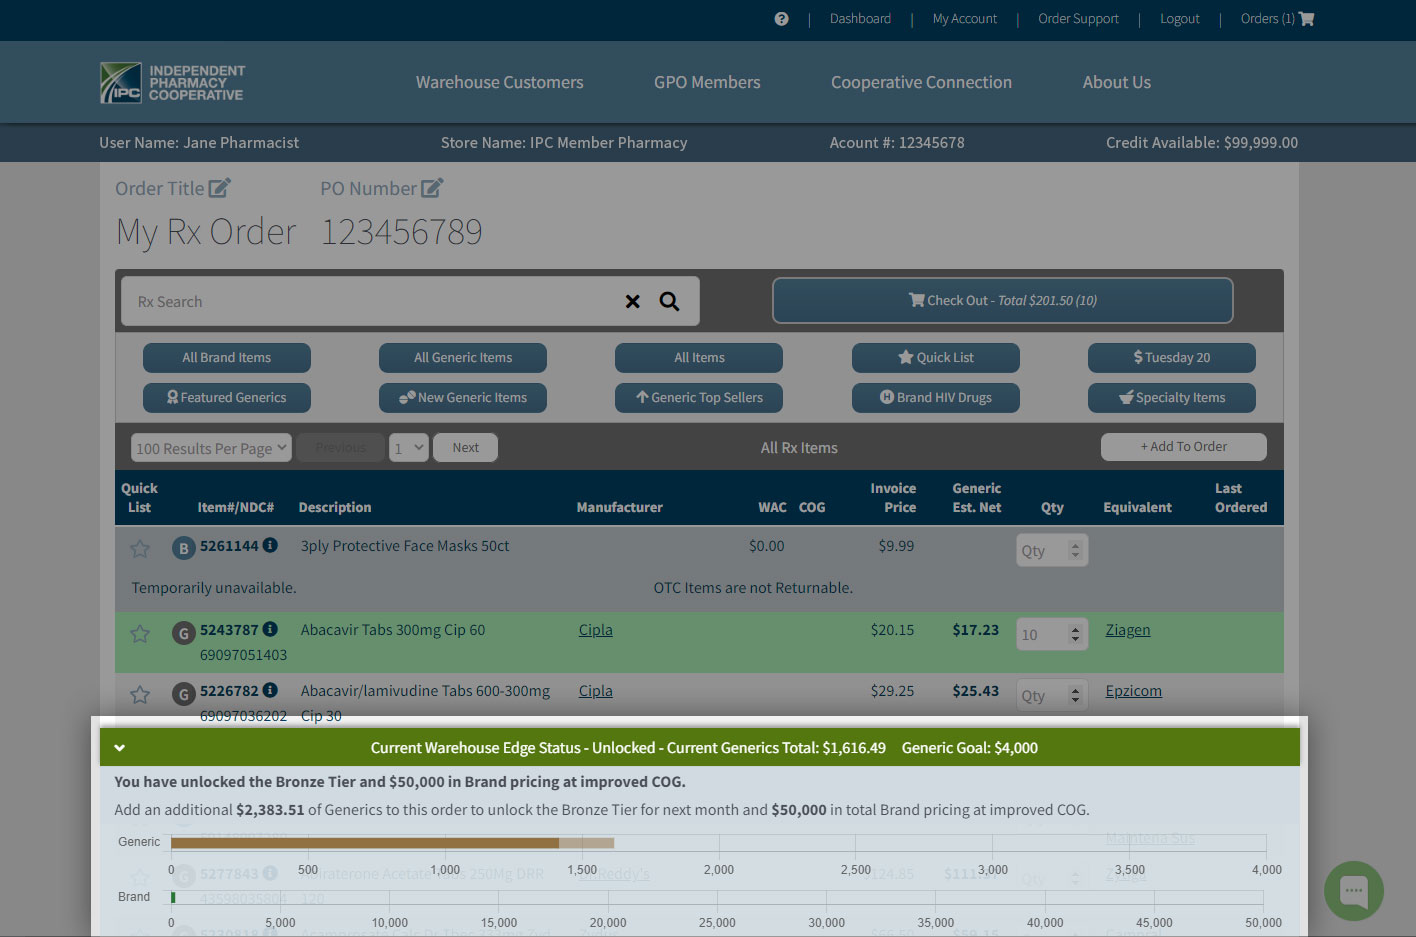Star the Abacavir/lamivudine Tabs item
Viewport: 1416px width, 937px height.
tap(140, 695)
